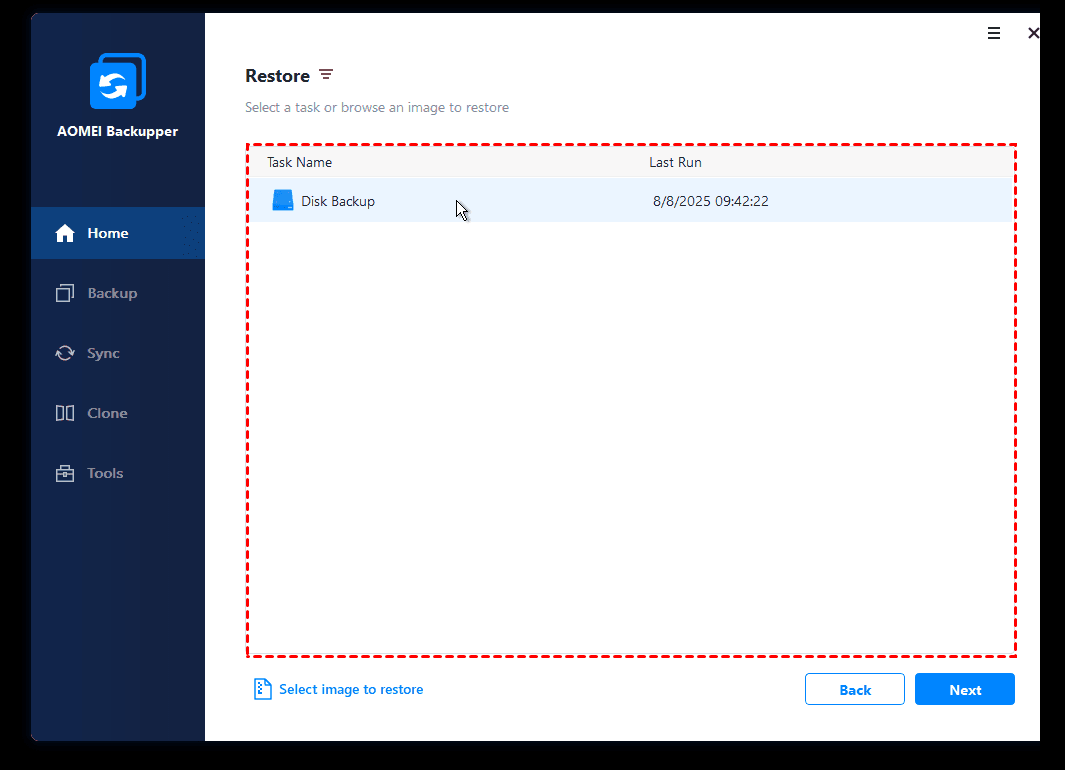The width and height of the screenshot is (1065, 770).
Task: Select the Disk Backup task row
Action: point(632,201)
